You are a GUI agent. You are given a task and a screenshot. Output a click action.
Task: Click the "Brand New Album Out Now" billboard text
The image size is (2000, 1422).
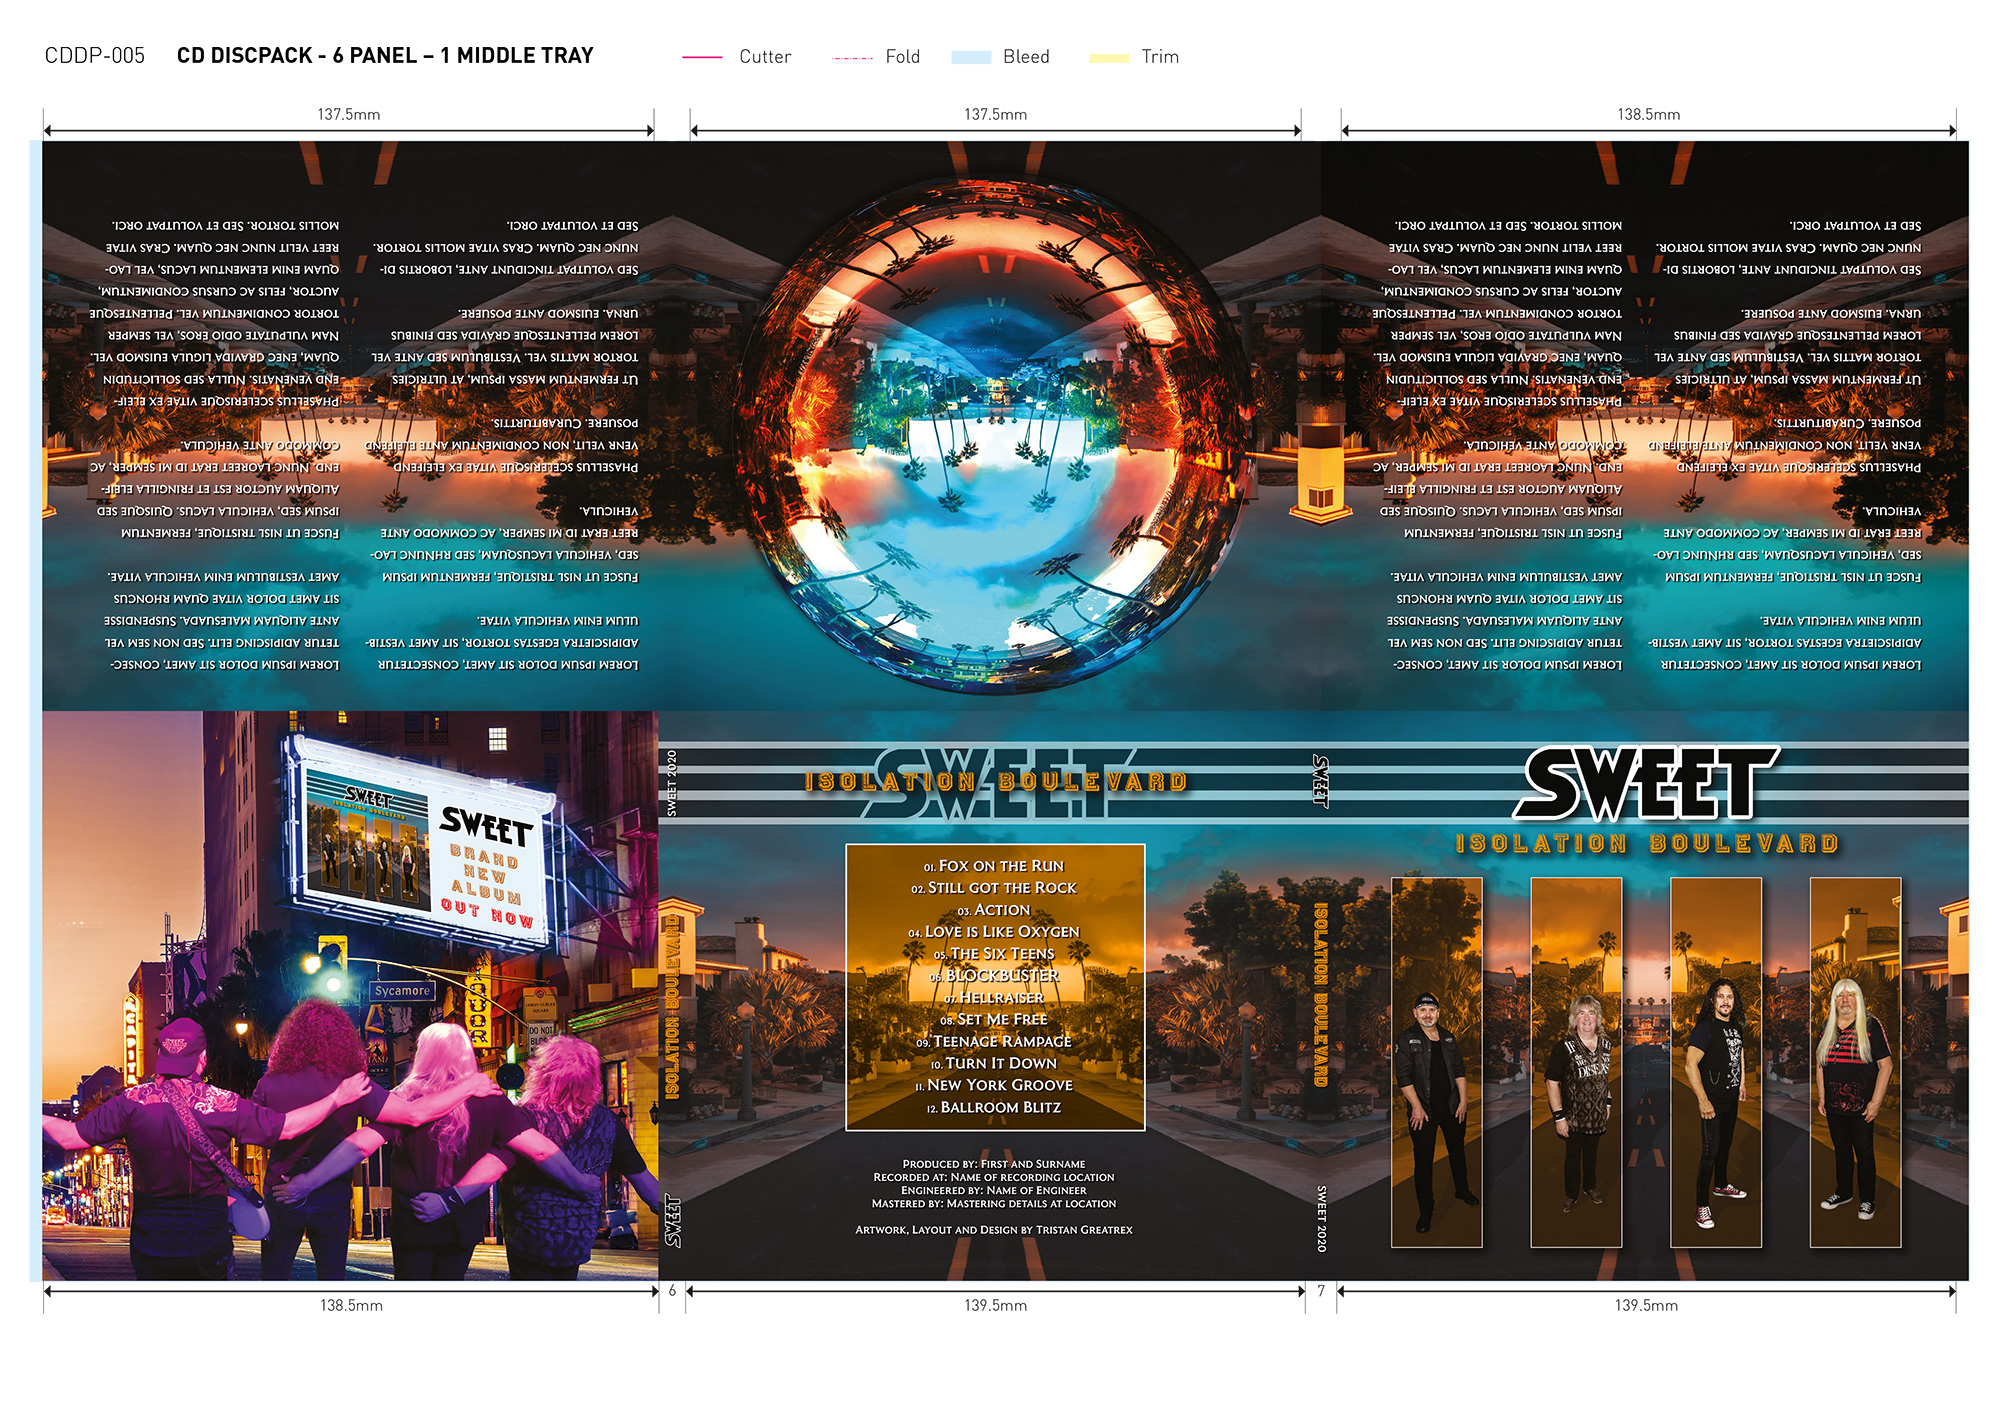(490, 886)
